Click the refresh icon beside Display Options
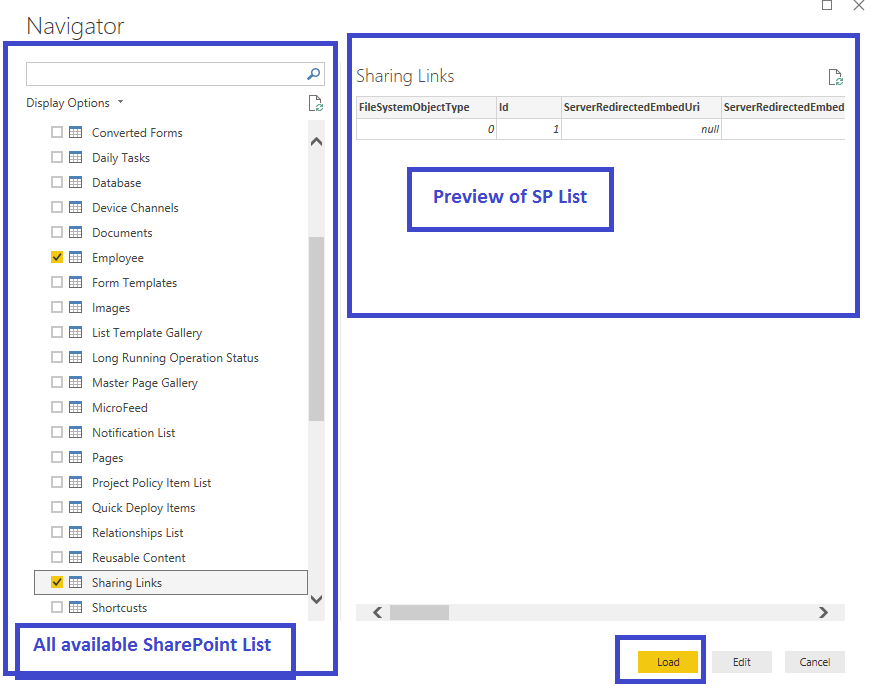 (316, 102)
